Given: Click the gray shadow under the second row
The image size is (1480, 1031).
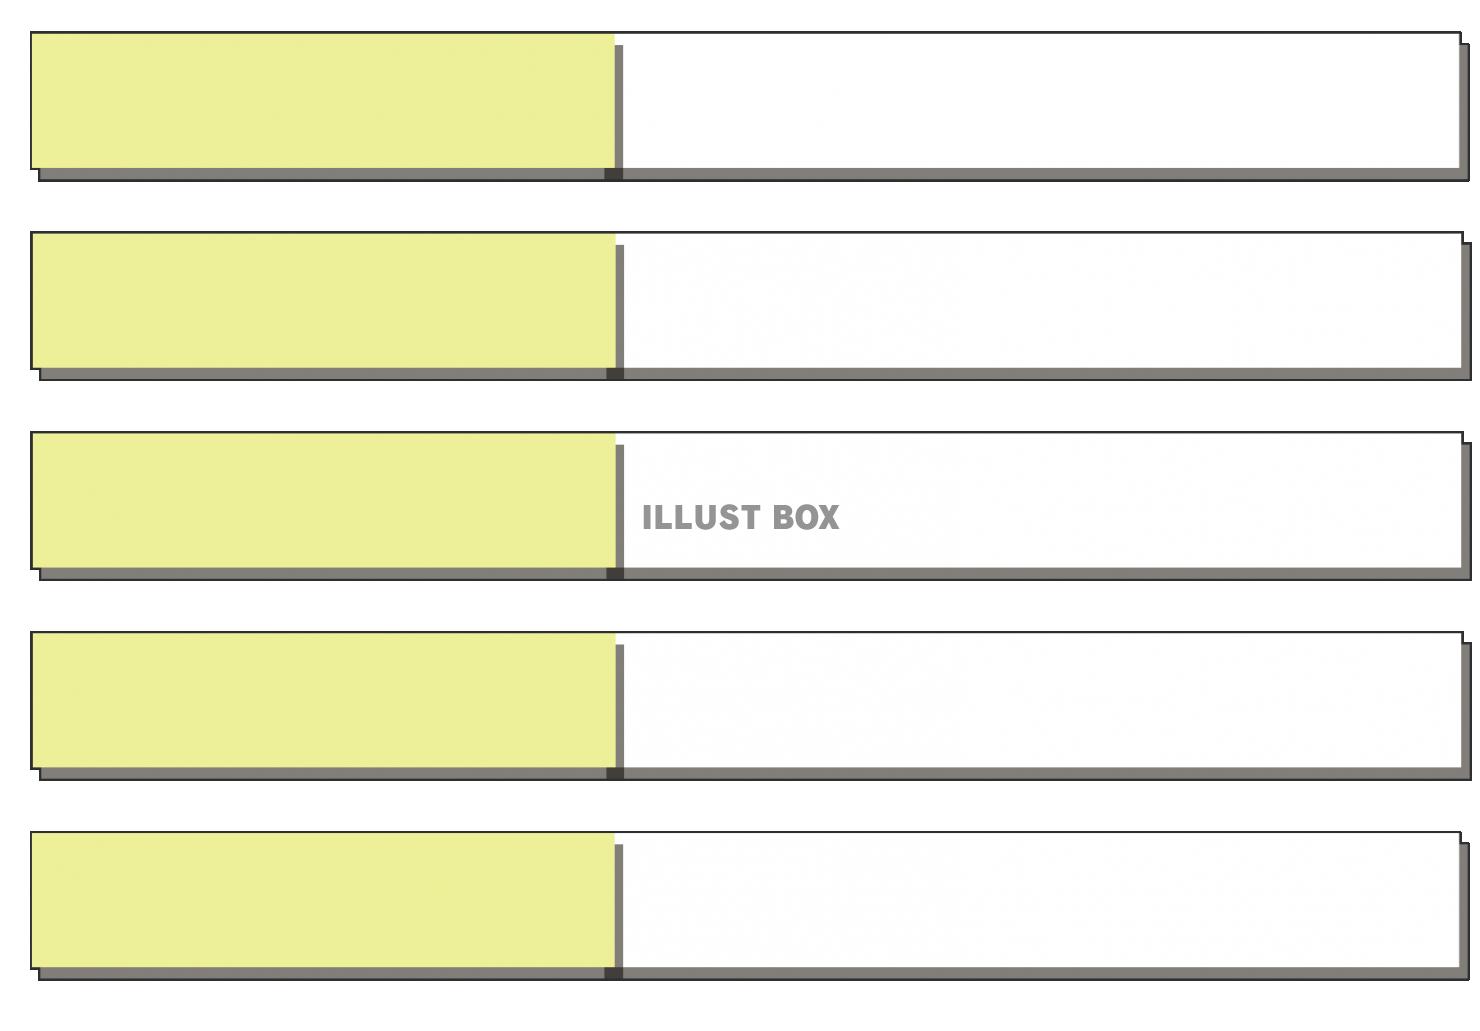Looking at the screenshot, I should [754, 374].
